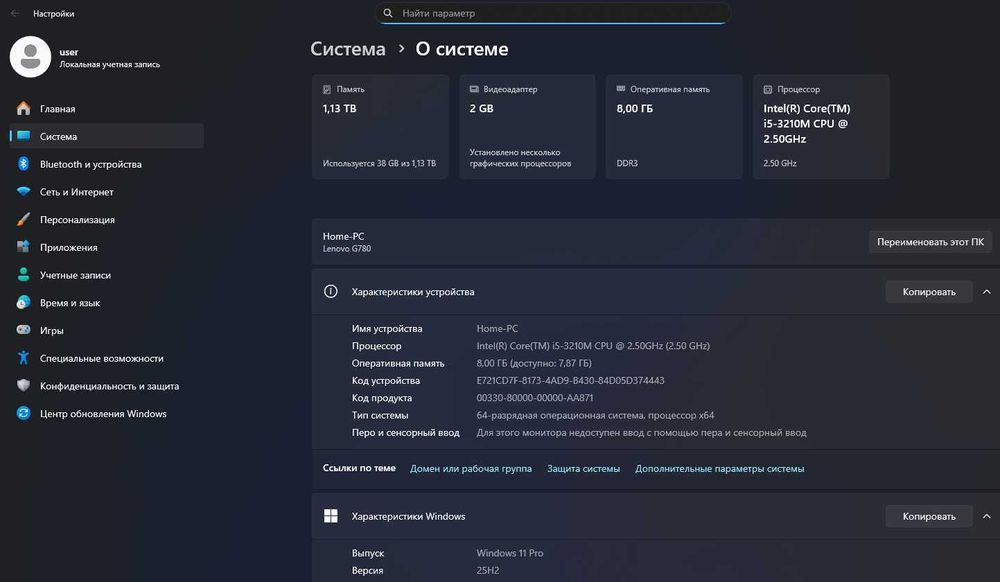Click the Bluetooth icon in sidebar
This screenshot has height=582, width=1000.
coord(24,164)
